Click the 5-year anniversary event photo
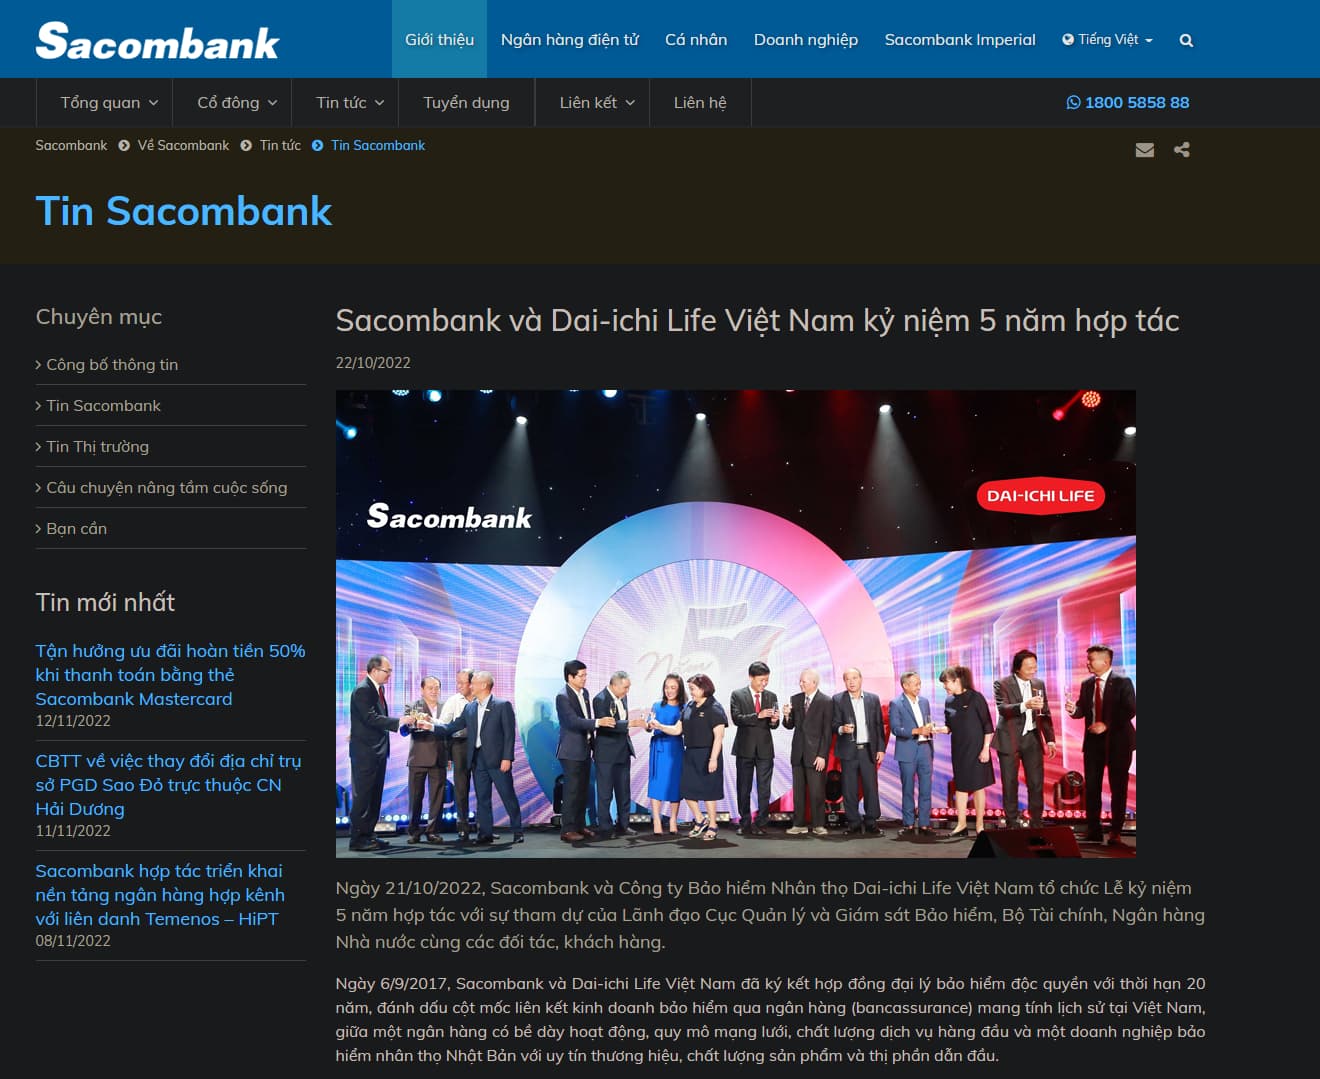This screenshot has height=1079, width=1320. (x=735, y=624)
